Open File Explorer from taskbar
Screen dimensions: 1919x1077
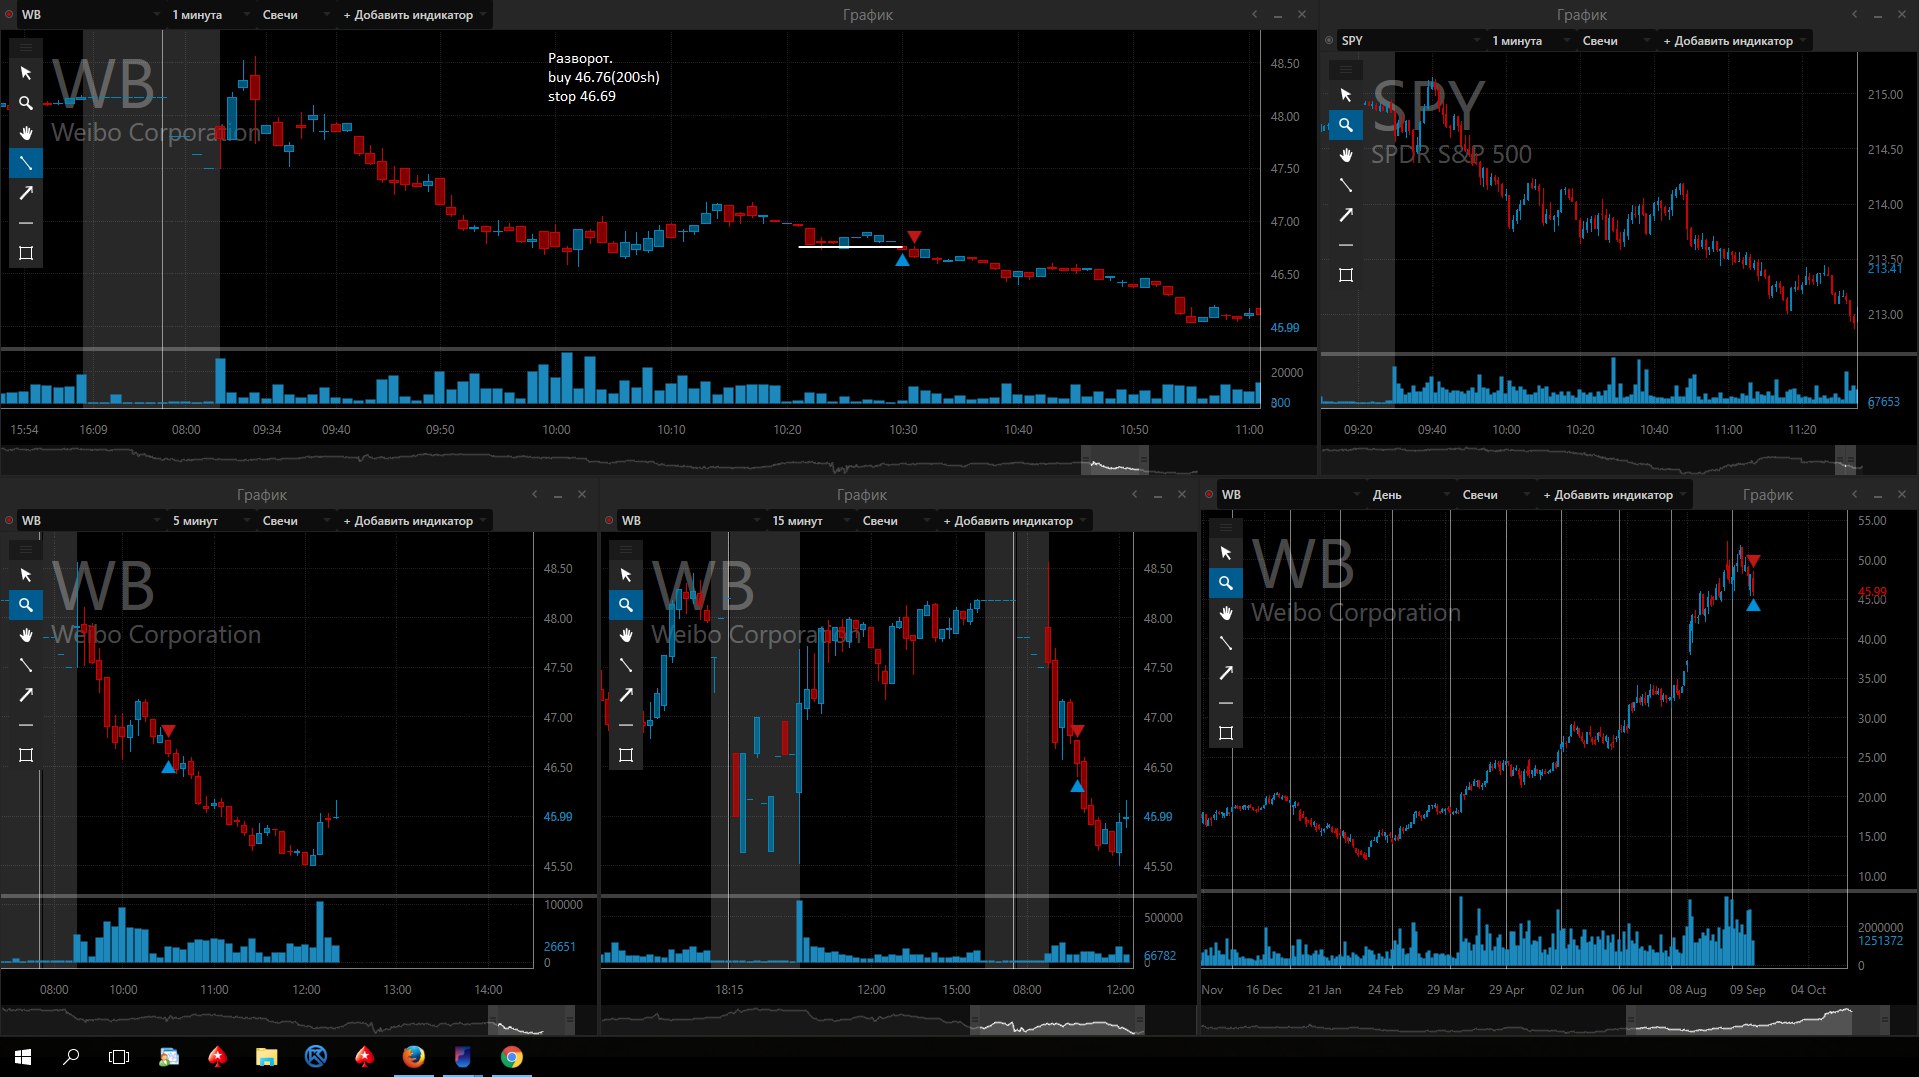click(266, 1057)
